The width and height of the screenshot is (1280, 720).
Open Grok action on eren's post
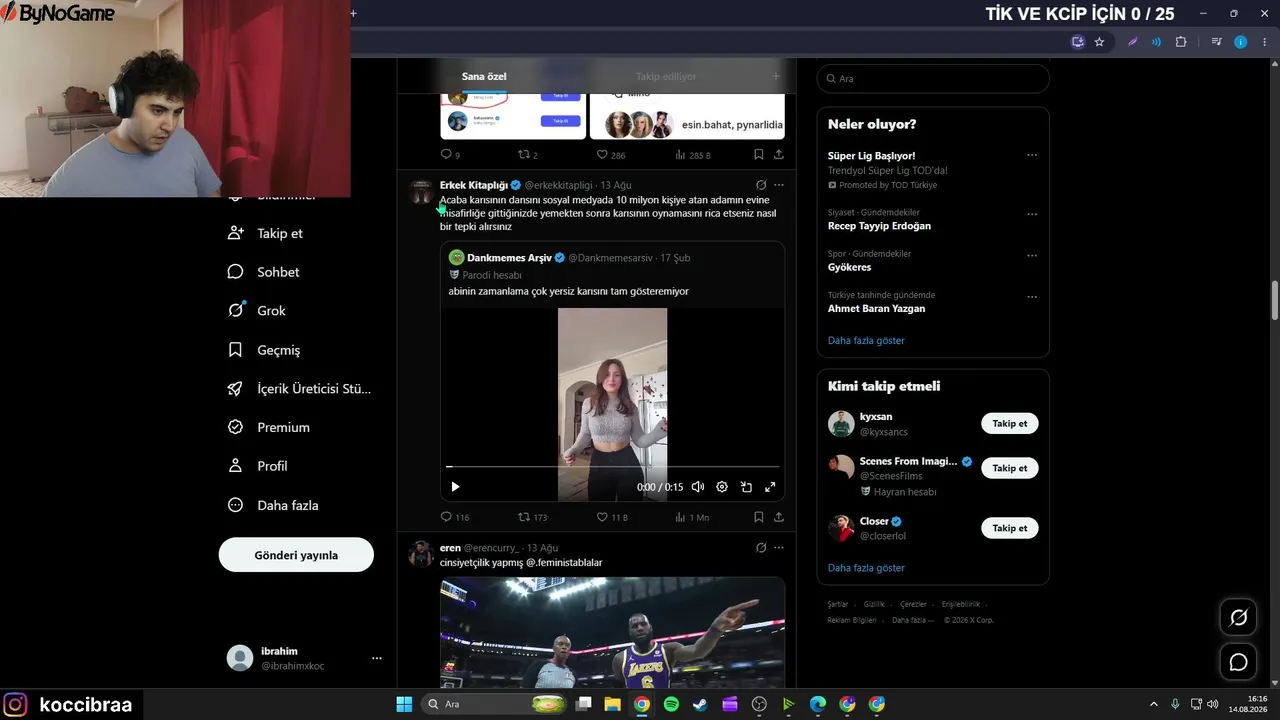761,548
